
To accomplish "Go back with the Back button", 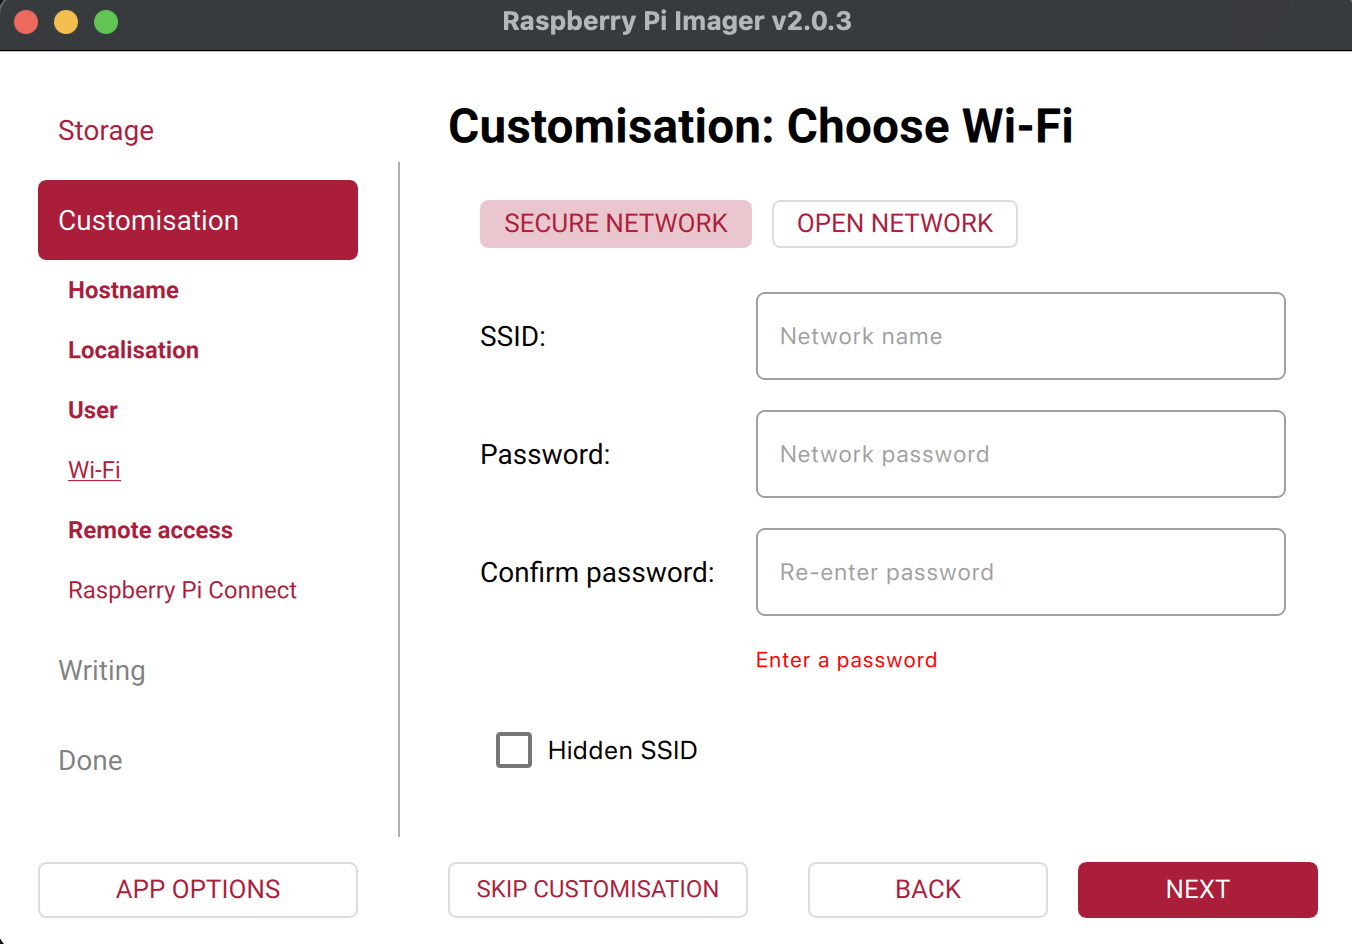I will (927, 889).
